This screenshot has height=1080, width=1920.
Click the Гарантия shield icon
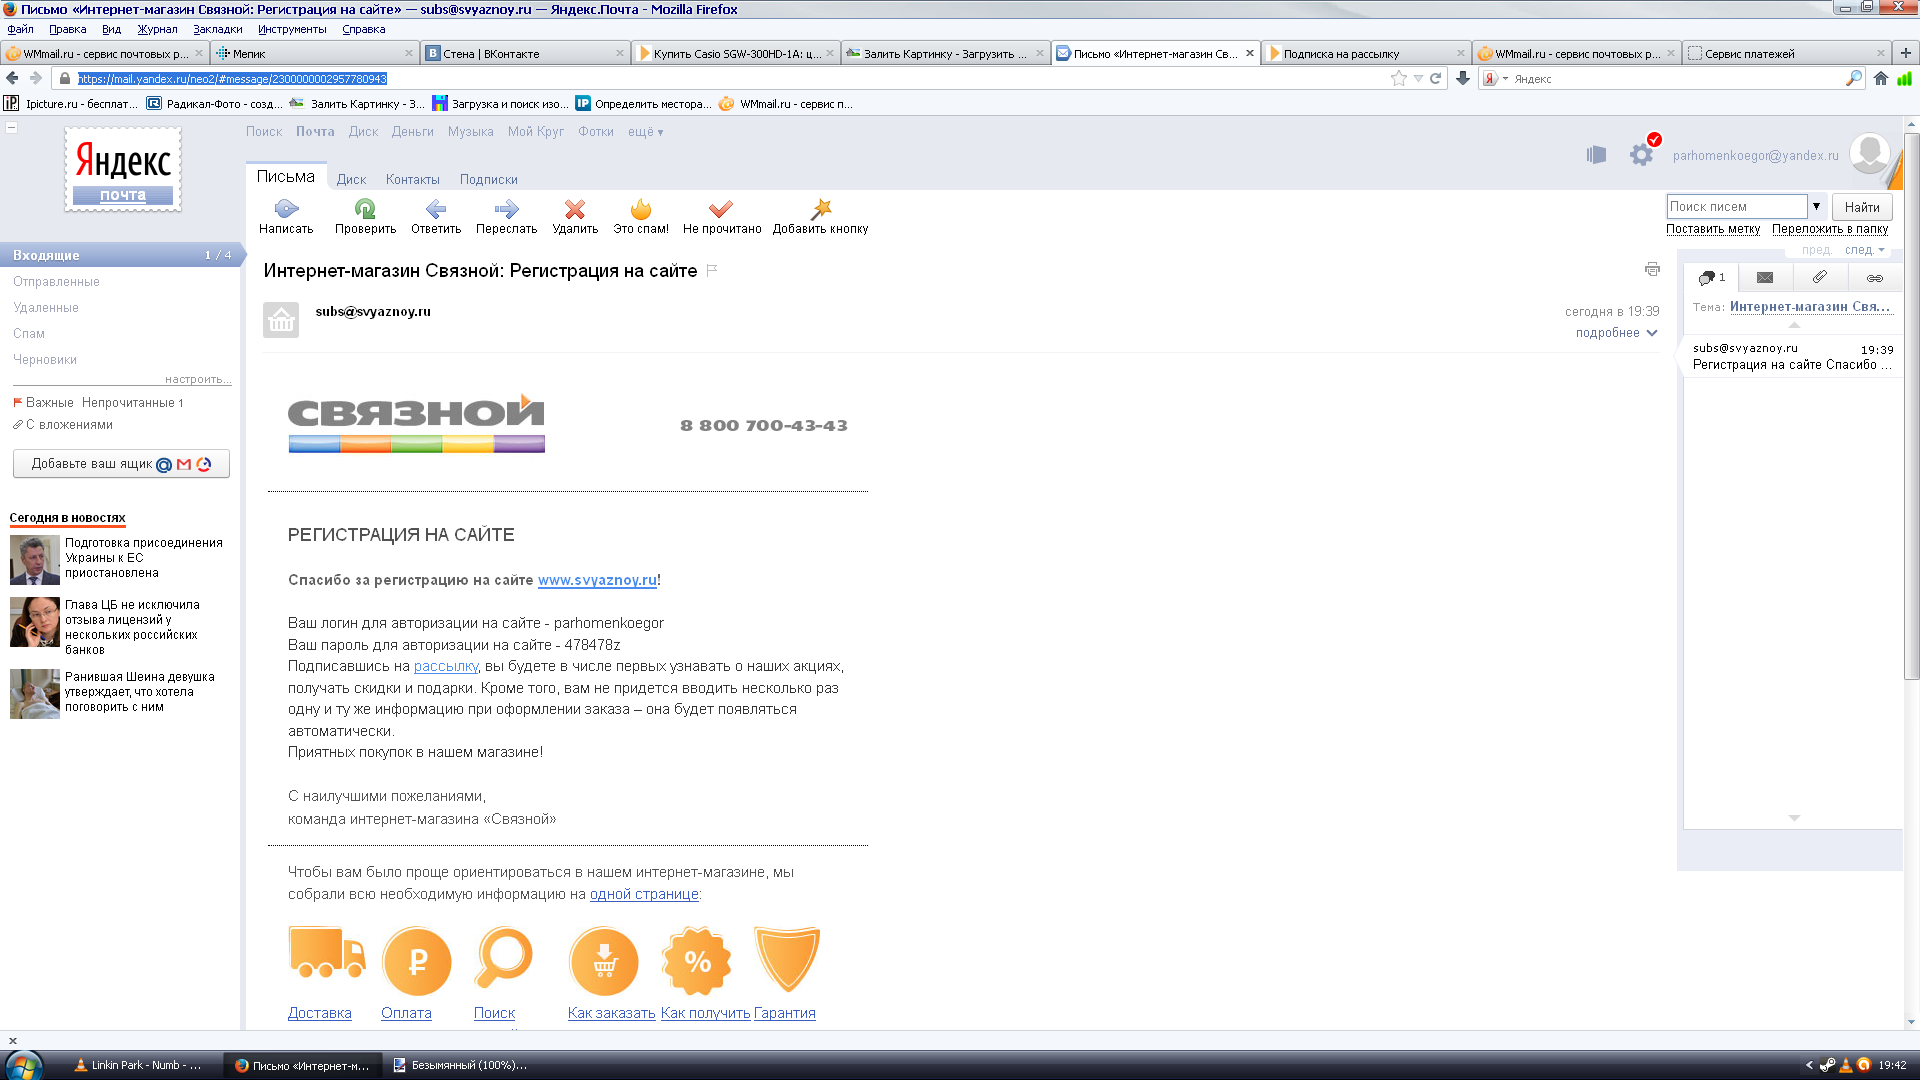787,959
